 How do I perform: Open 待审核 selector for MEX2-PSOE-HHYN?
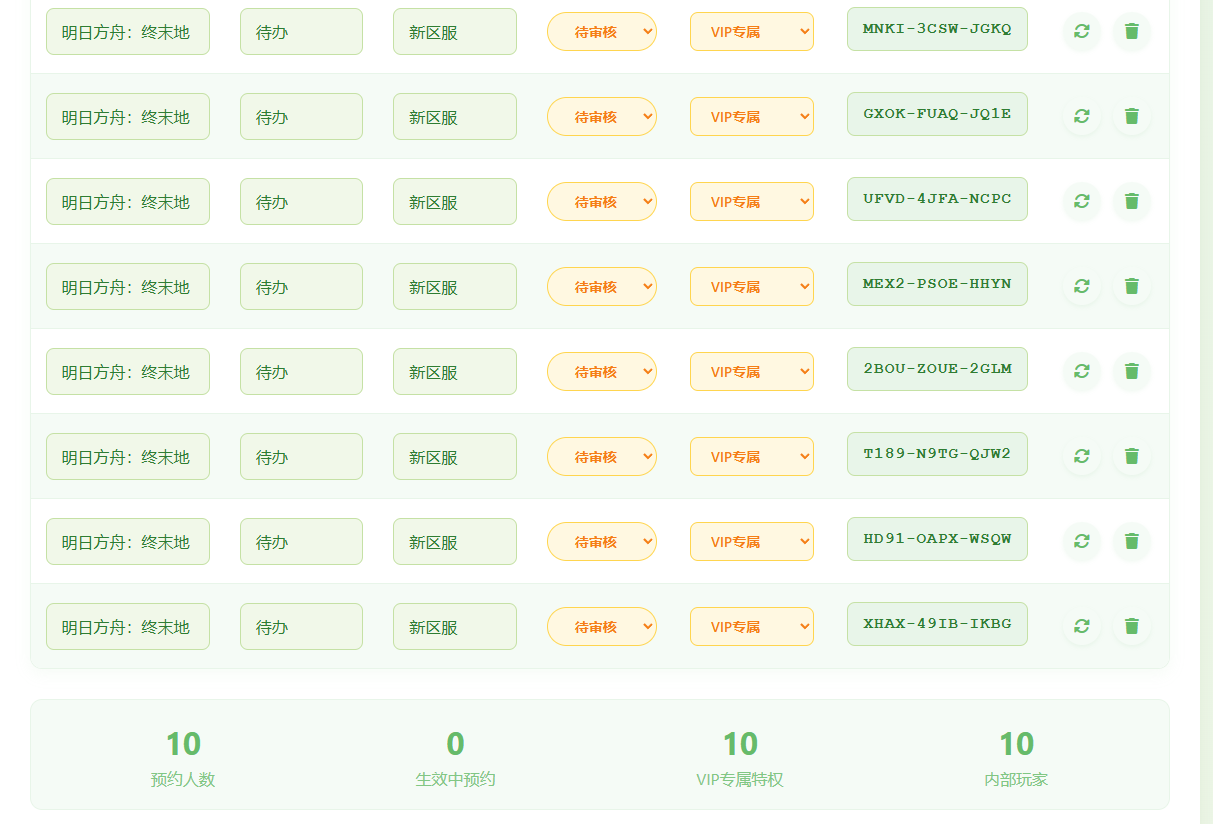point(602,287)
